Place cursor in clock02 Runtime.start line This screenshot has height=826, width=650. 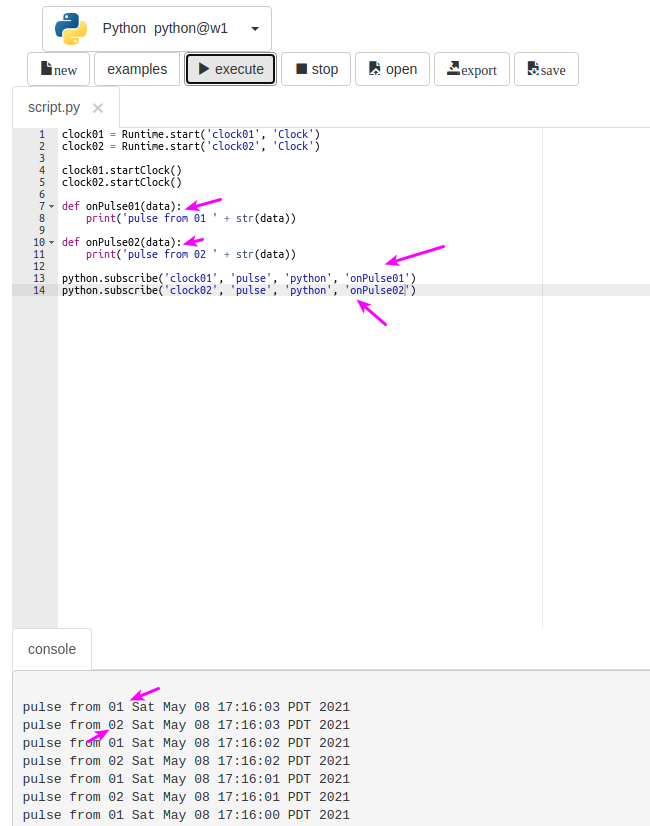[x=191, y=146]
